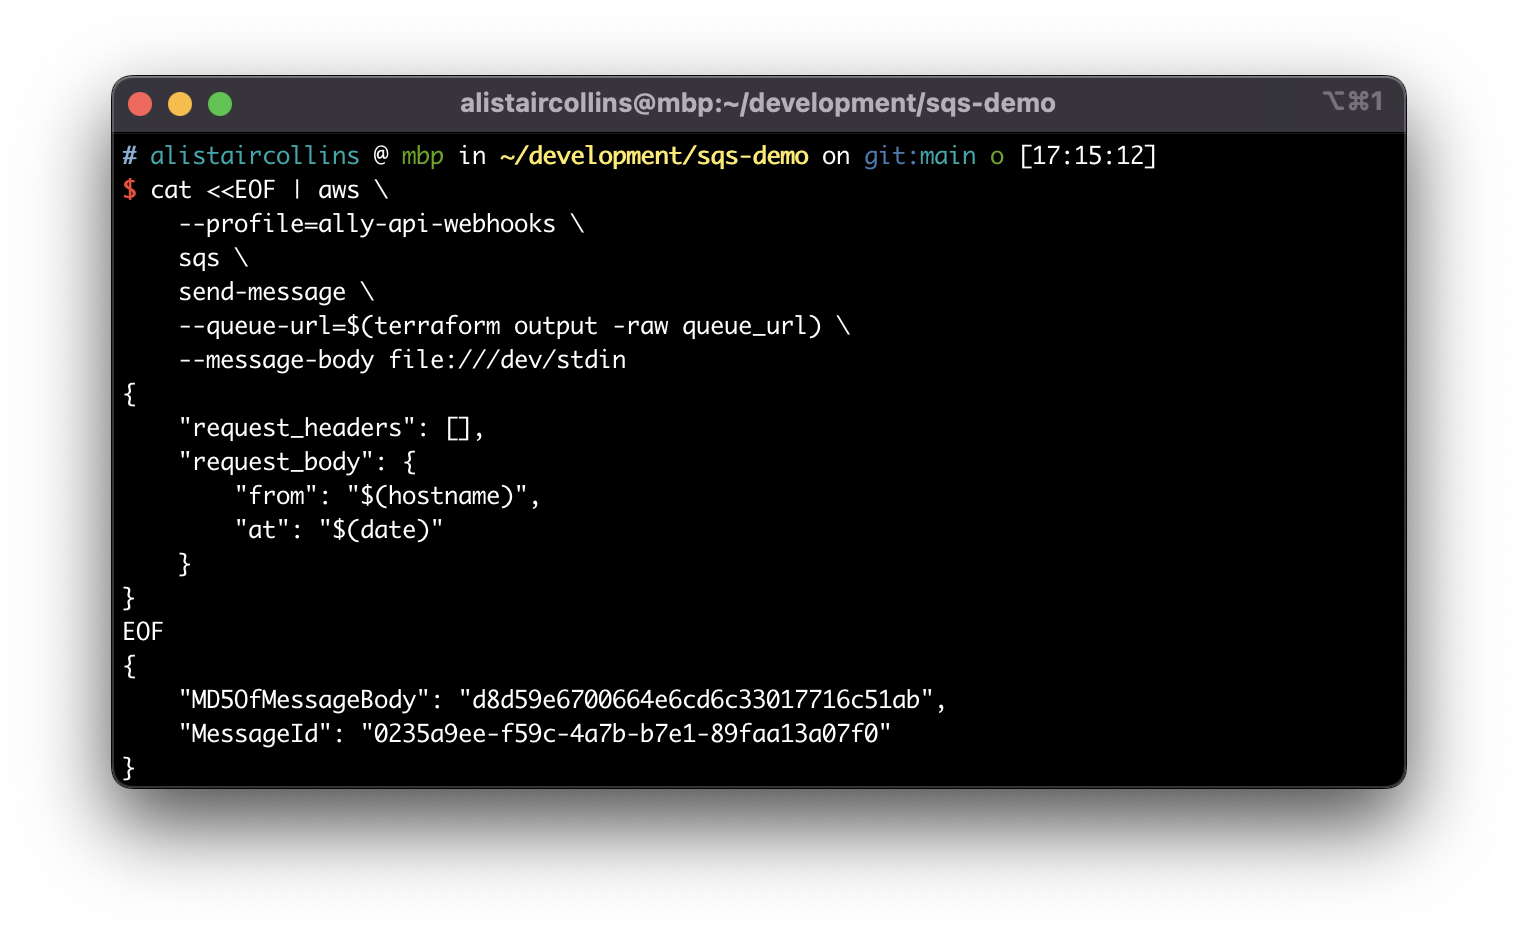Click the timestamp [17:15:12]
Image resolution: width=1518 pixels, height=936 pixels.
1088,156
